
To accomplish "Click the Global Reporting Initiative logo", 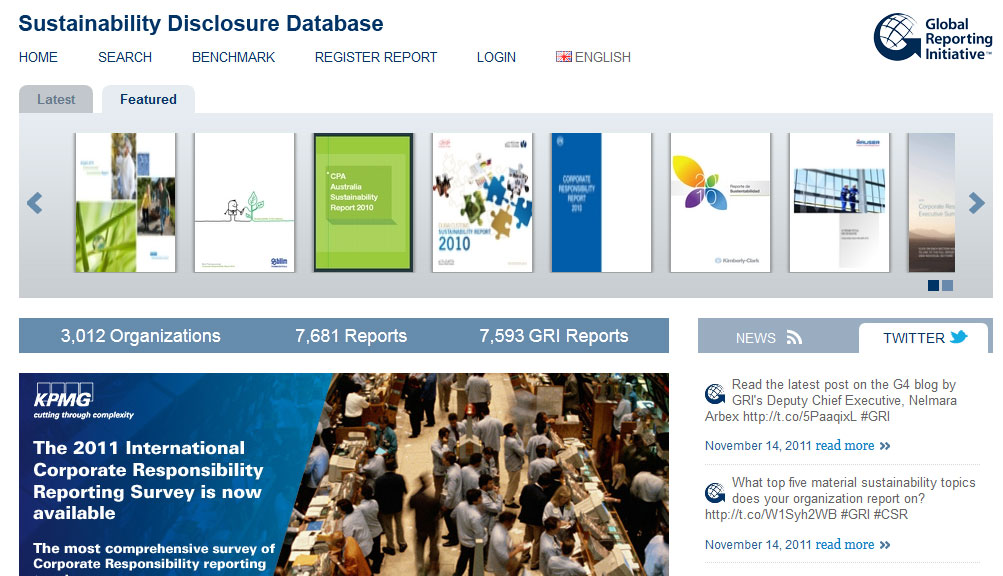I will tap(932, 38).
